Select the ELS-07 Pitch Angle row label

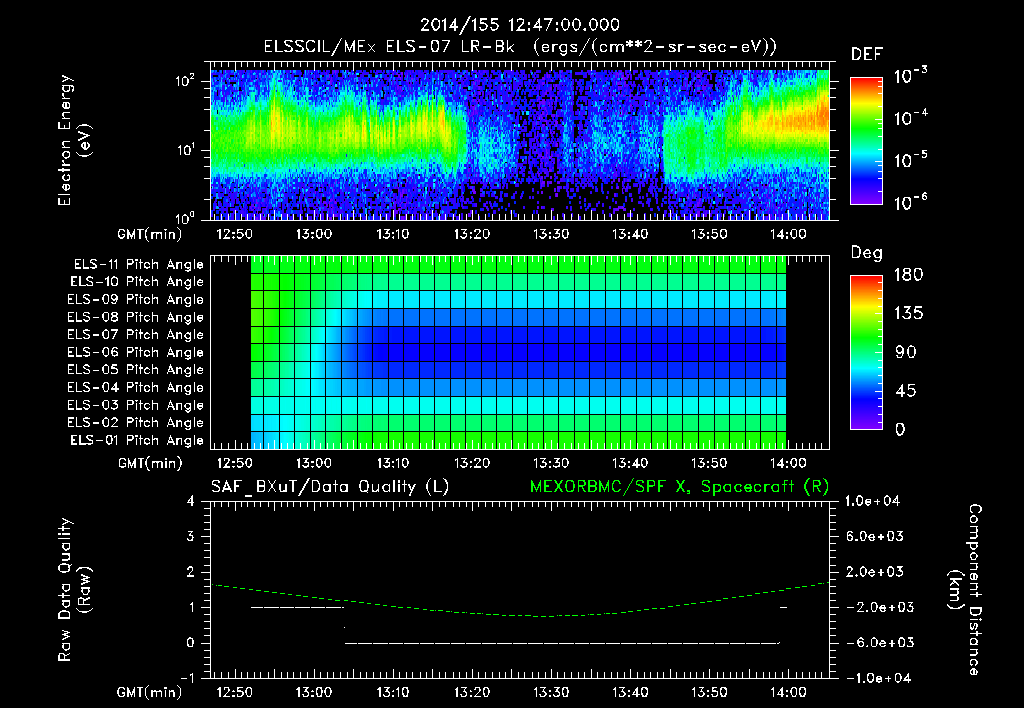(x=136, y=334)
